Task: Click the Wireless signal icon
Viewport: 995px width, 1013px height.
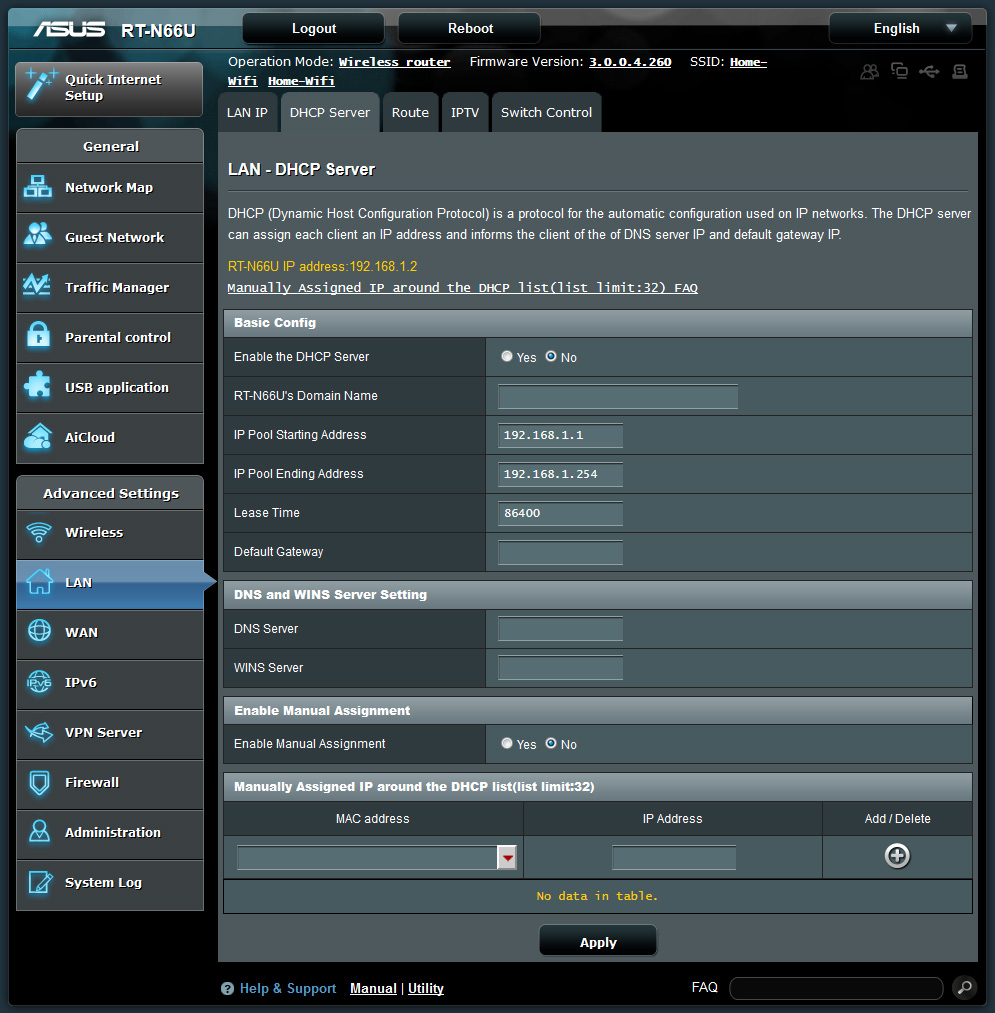Action: click(x=39, y=532)
